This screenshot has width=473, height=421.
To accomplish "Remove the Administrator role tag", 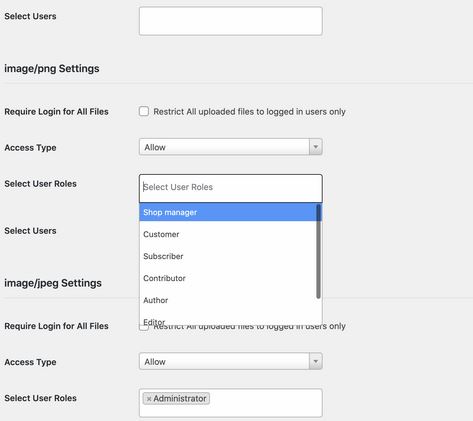I will point(149,399).
